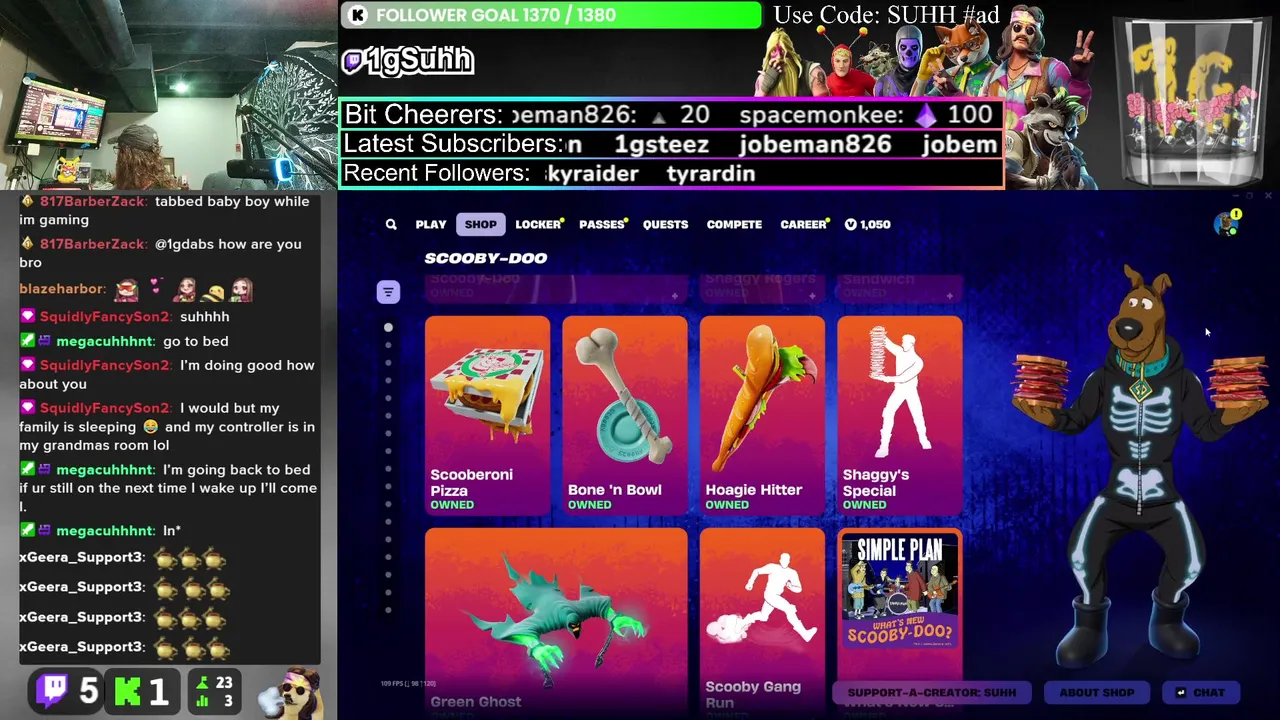Open the QUESTS tab
This screenshot has height=720, width=1280.
[x=665, y=225]
